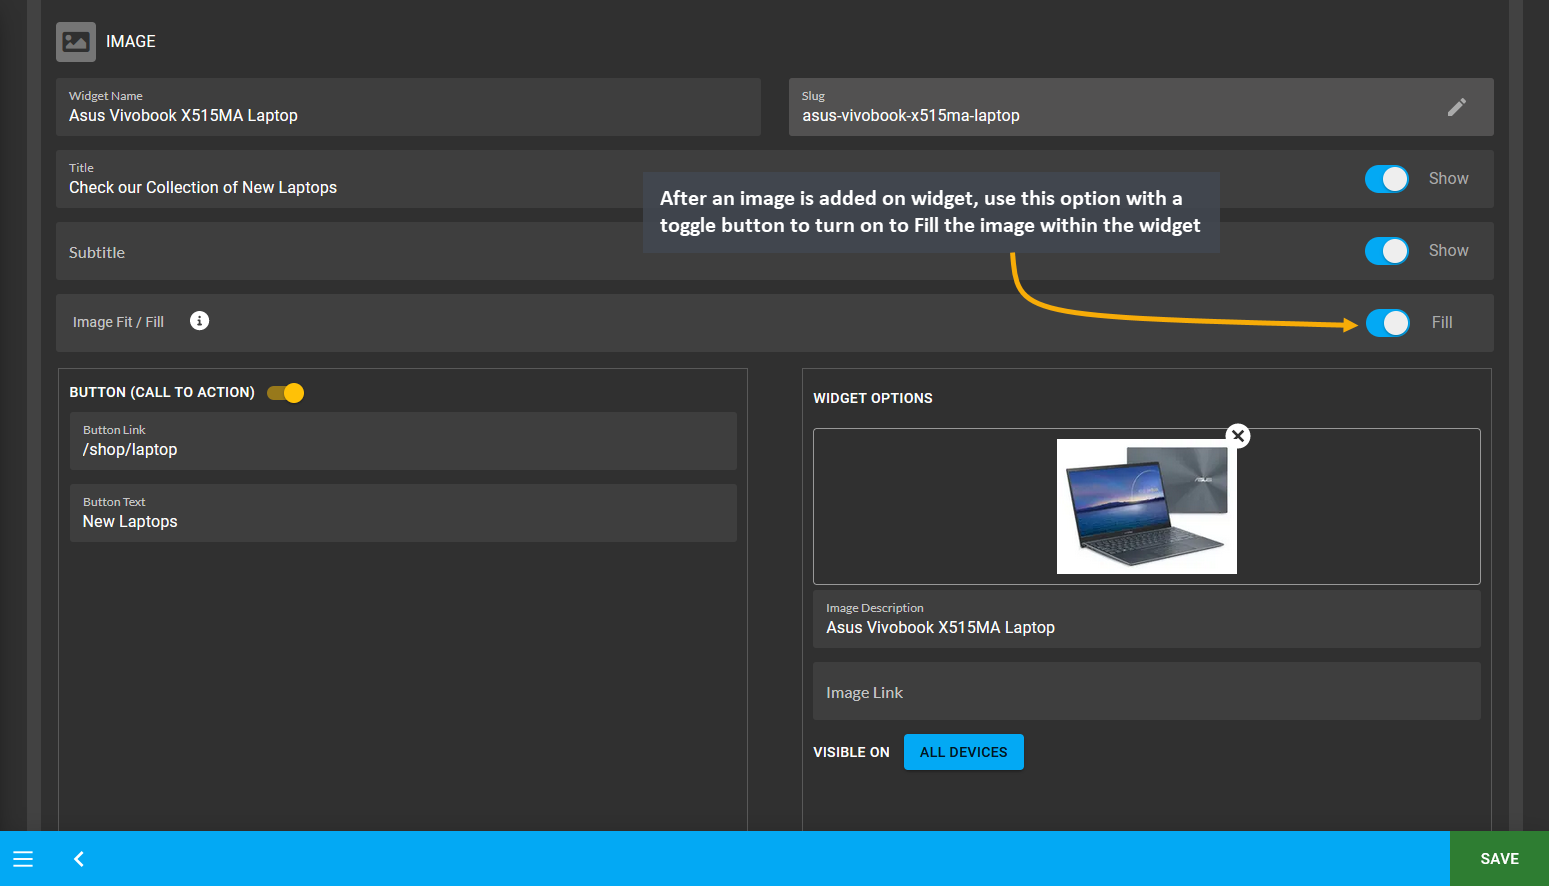The height and width of the screenshot is (886, 1549).
Task: Toggle the Title Show switch
Action: coord(1387,179)
